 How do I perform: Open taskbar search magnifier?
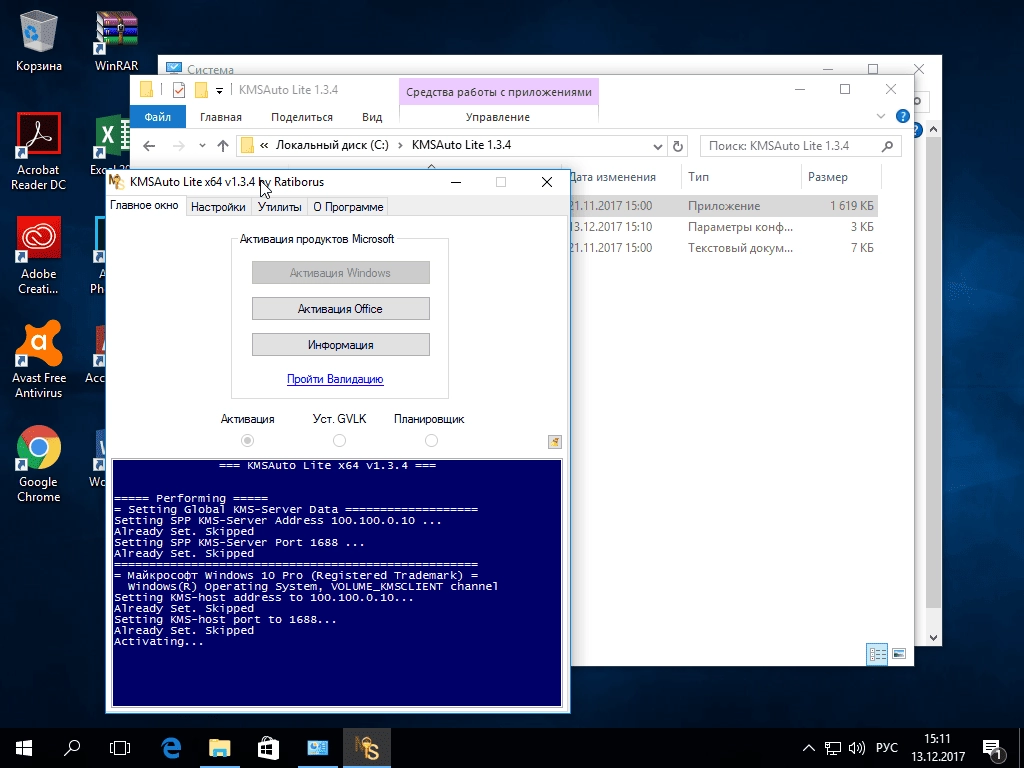point(72,748)
